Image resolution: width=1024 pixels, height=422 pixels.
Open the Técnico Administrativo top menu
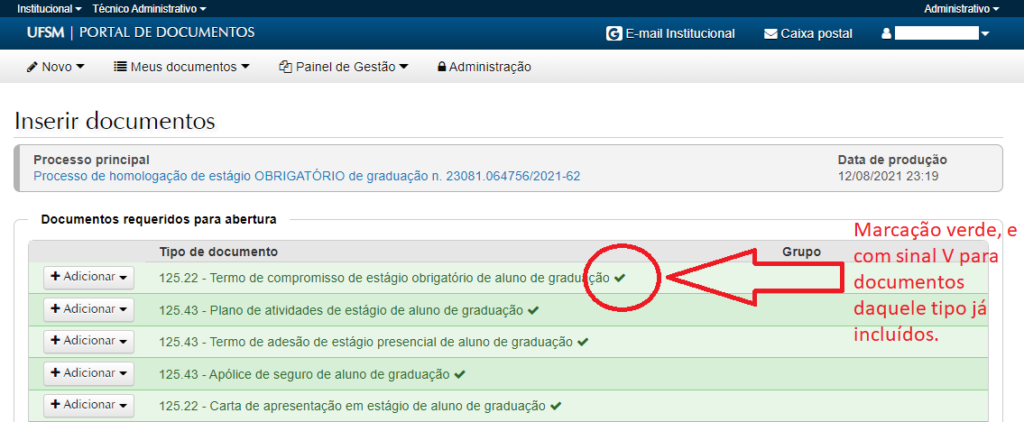(149, 8)
